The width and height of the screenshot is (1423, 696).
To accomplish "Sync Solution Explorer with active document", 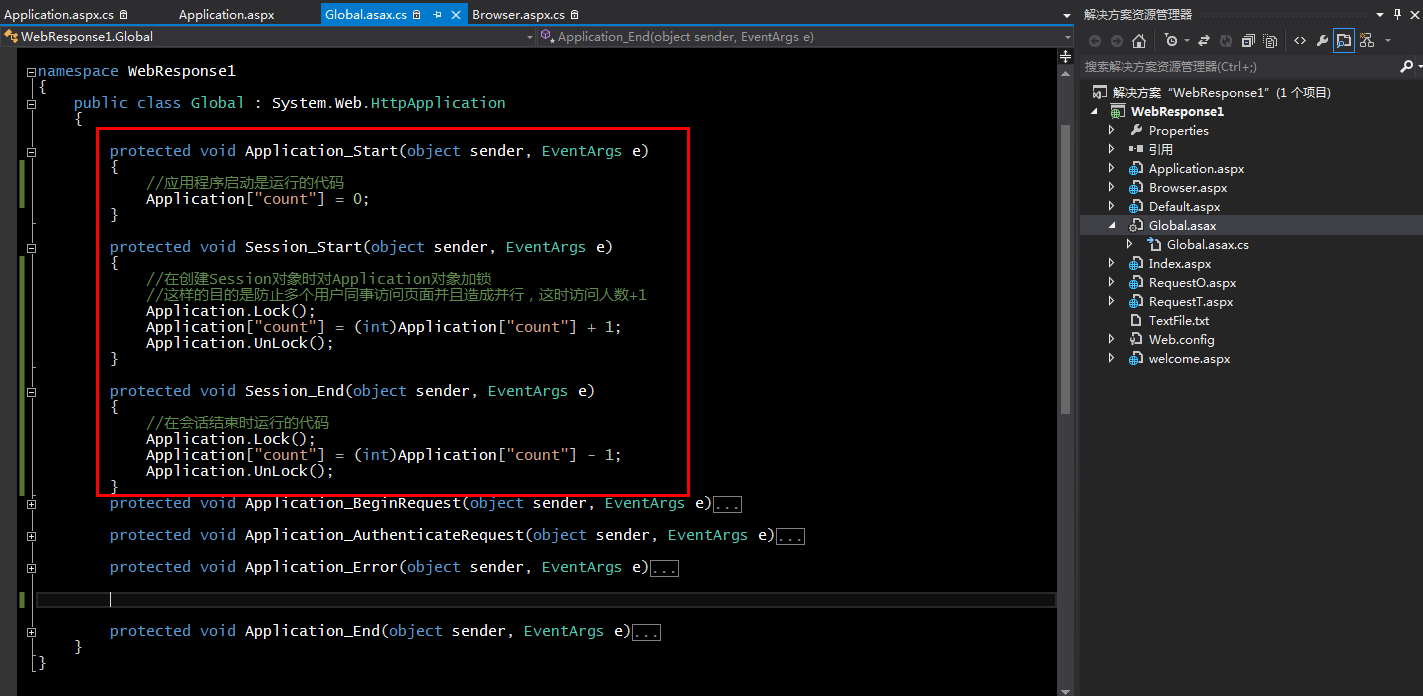I will (1205, 41).
